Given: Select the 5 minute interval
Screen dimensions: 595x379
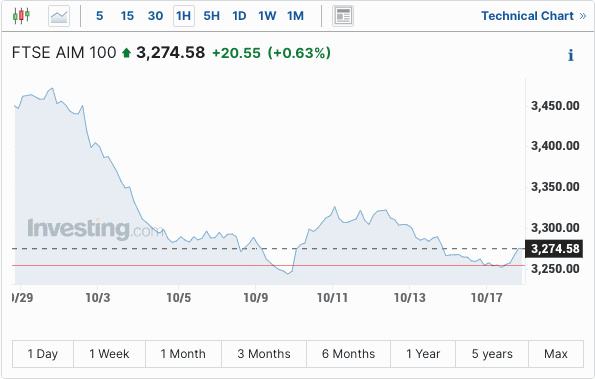Looking at the screenshot, I should point(99,16).
